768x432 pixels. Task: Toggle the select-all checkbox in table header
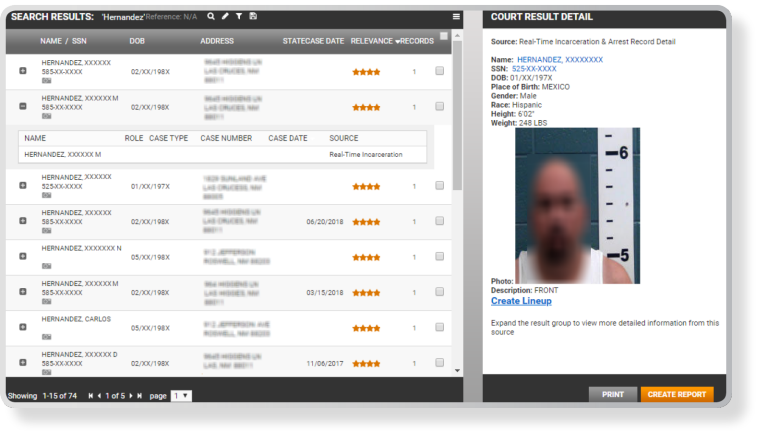(x=444, y=37)
